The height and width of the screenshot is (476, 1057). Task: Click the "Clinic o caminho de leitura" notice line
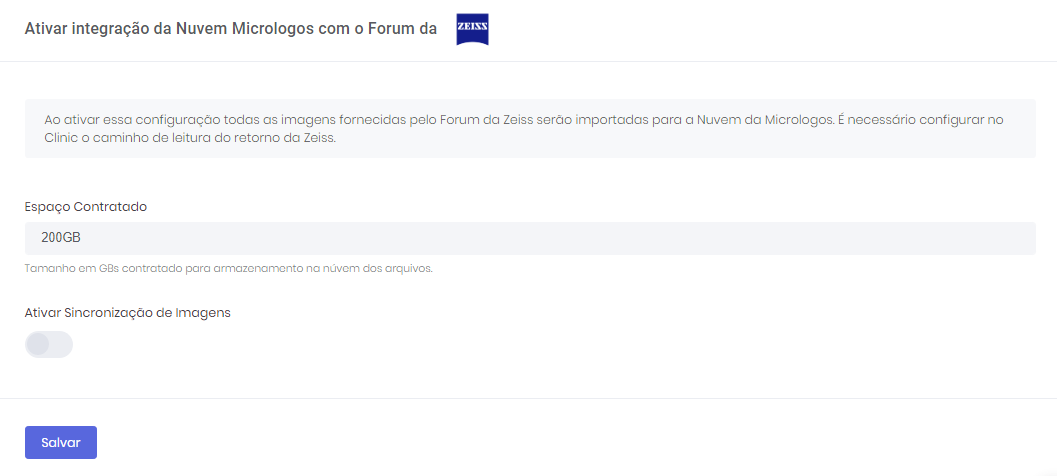[190, 138]
